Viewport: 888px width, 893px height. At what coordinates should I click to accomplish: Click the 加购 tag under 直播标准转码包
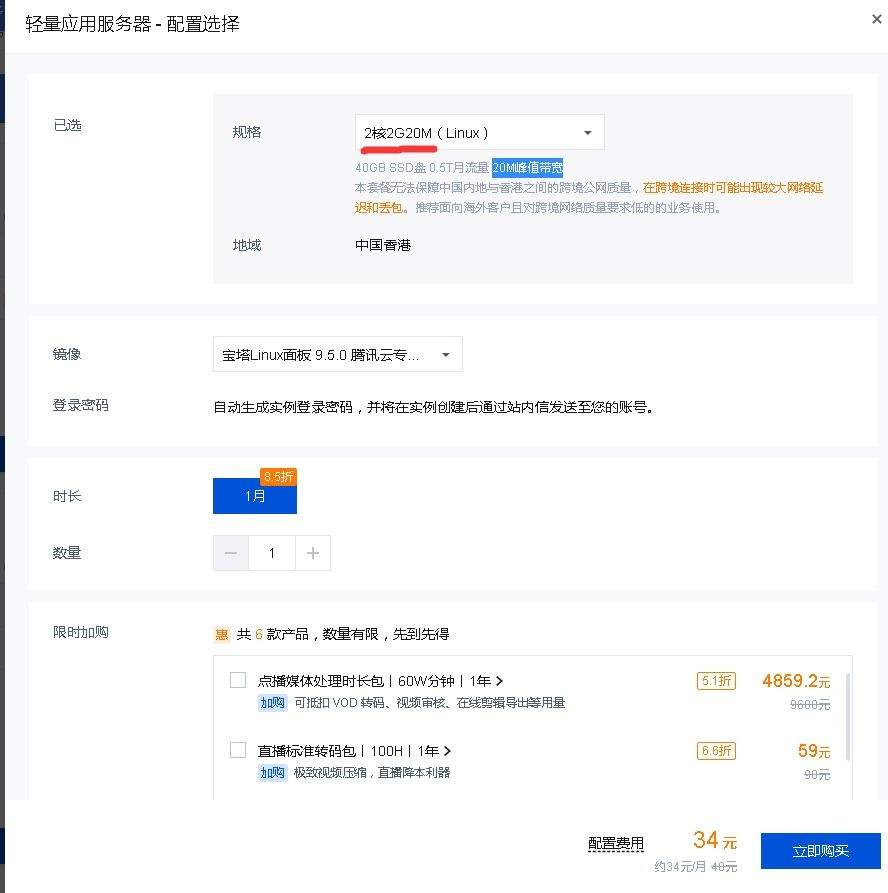[272, 772]
